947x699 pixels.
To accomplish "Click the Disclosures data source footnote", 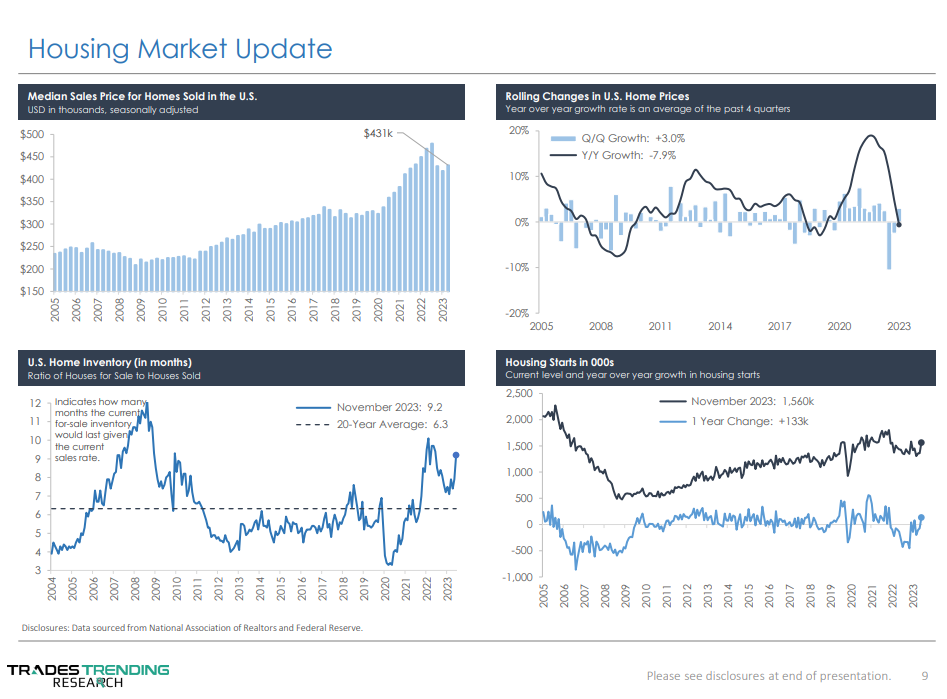I will coord(193,628).
